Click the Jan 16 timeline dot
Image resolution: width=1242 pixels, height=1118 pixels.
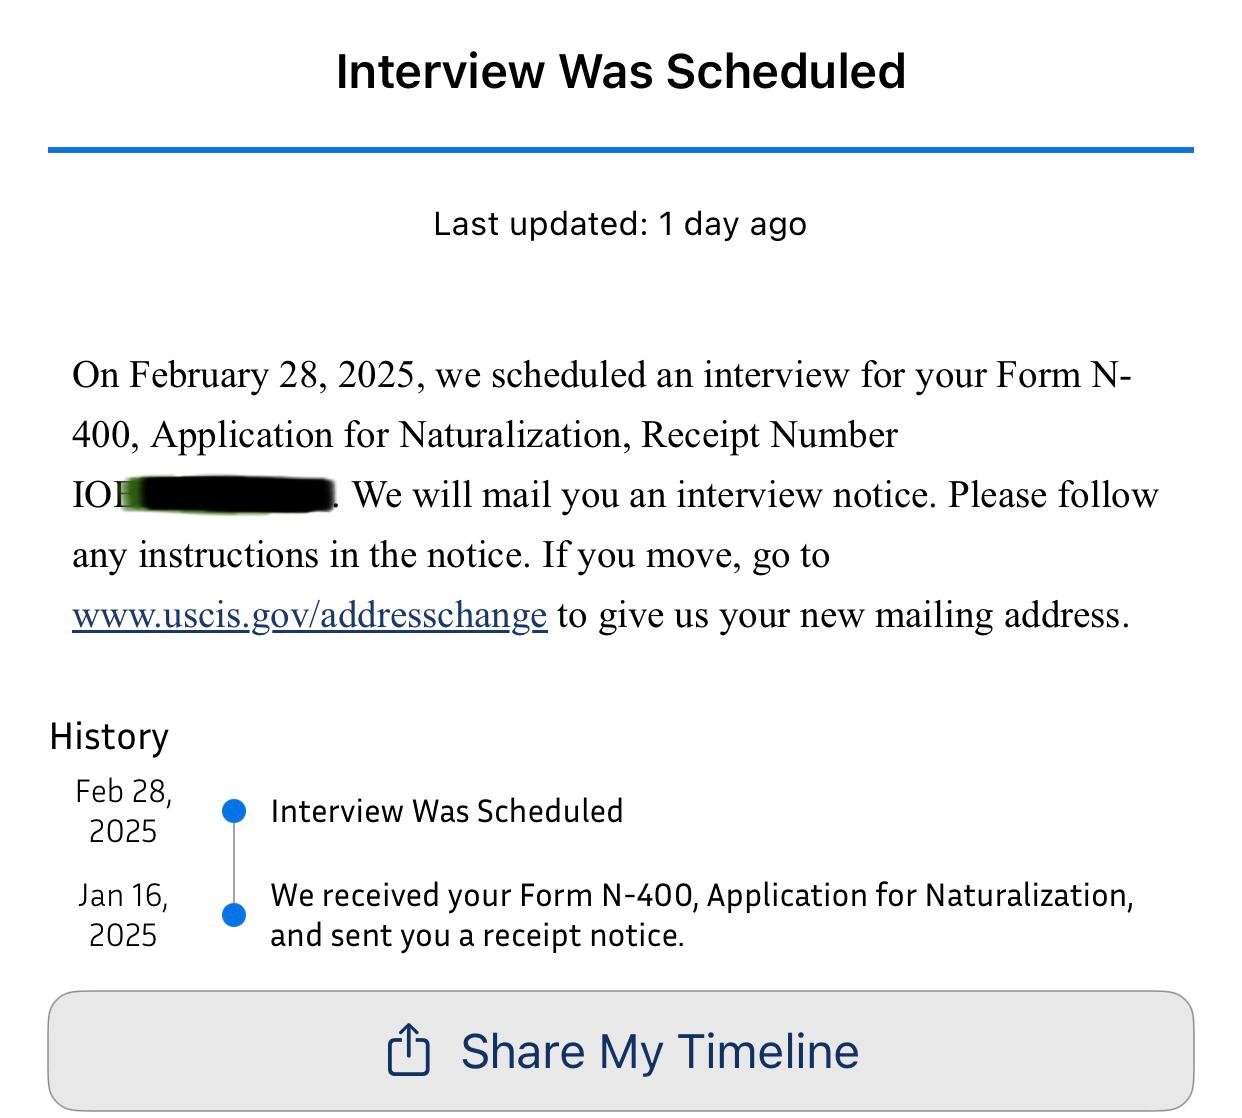[234, 915]
